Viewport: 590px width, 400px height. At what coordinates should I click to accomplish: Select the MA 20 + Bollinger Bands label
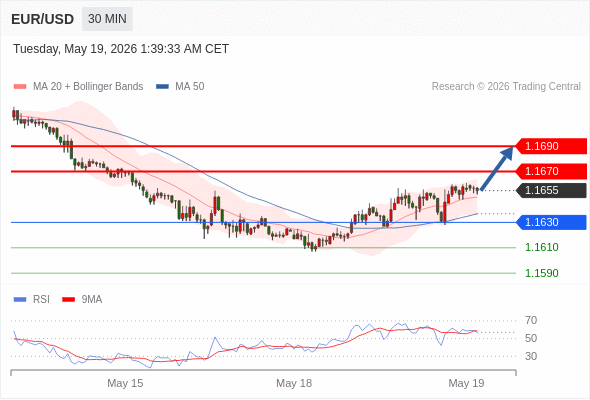pos(88,87)
